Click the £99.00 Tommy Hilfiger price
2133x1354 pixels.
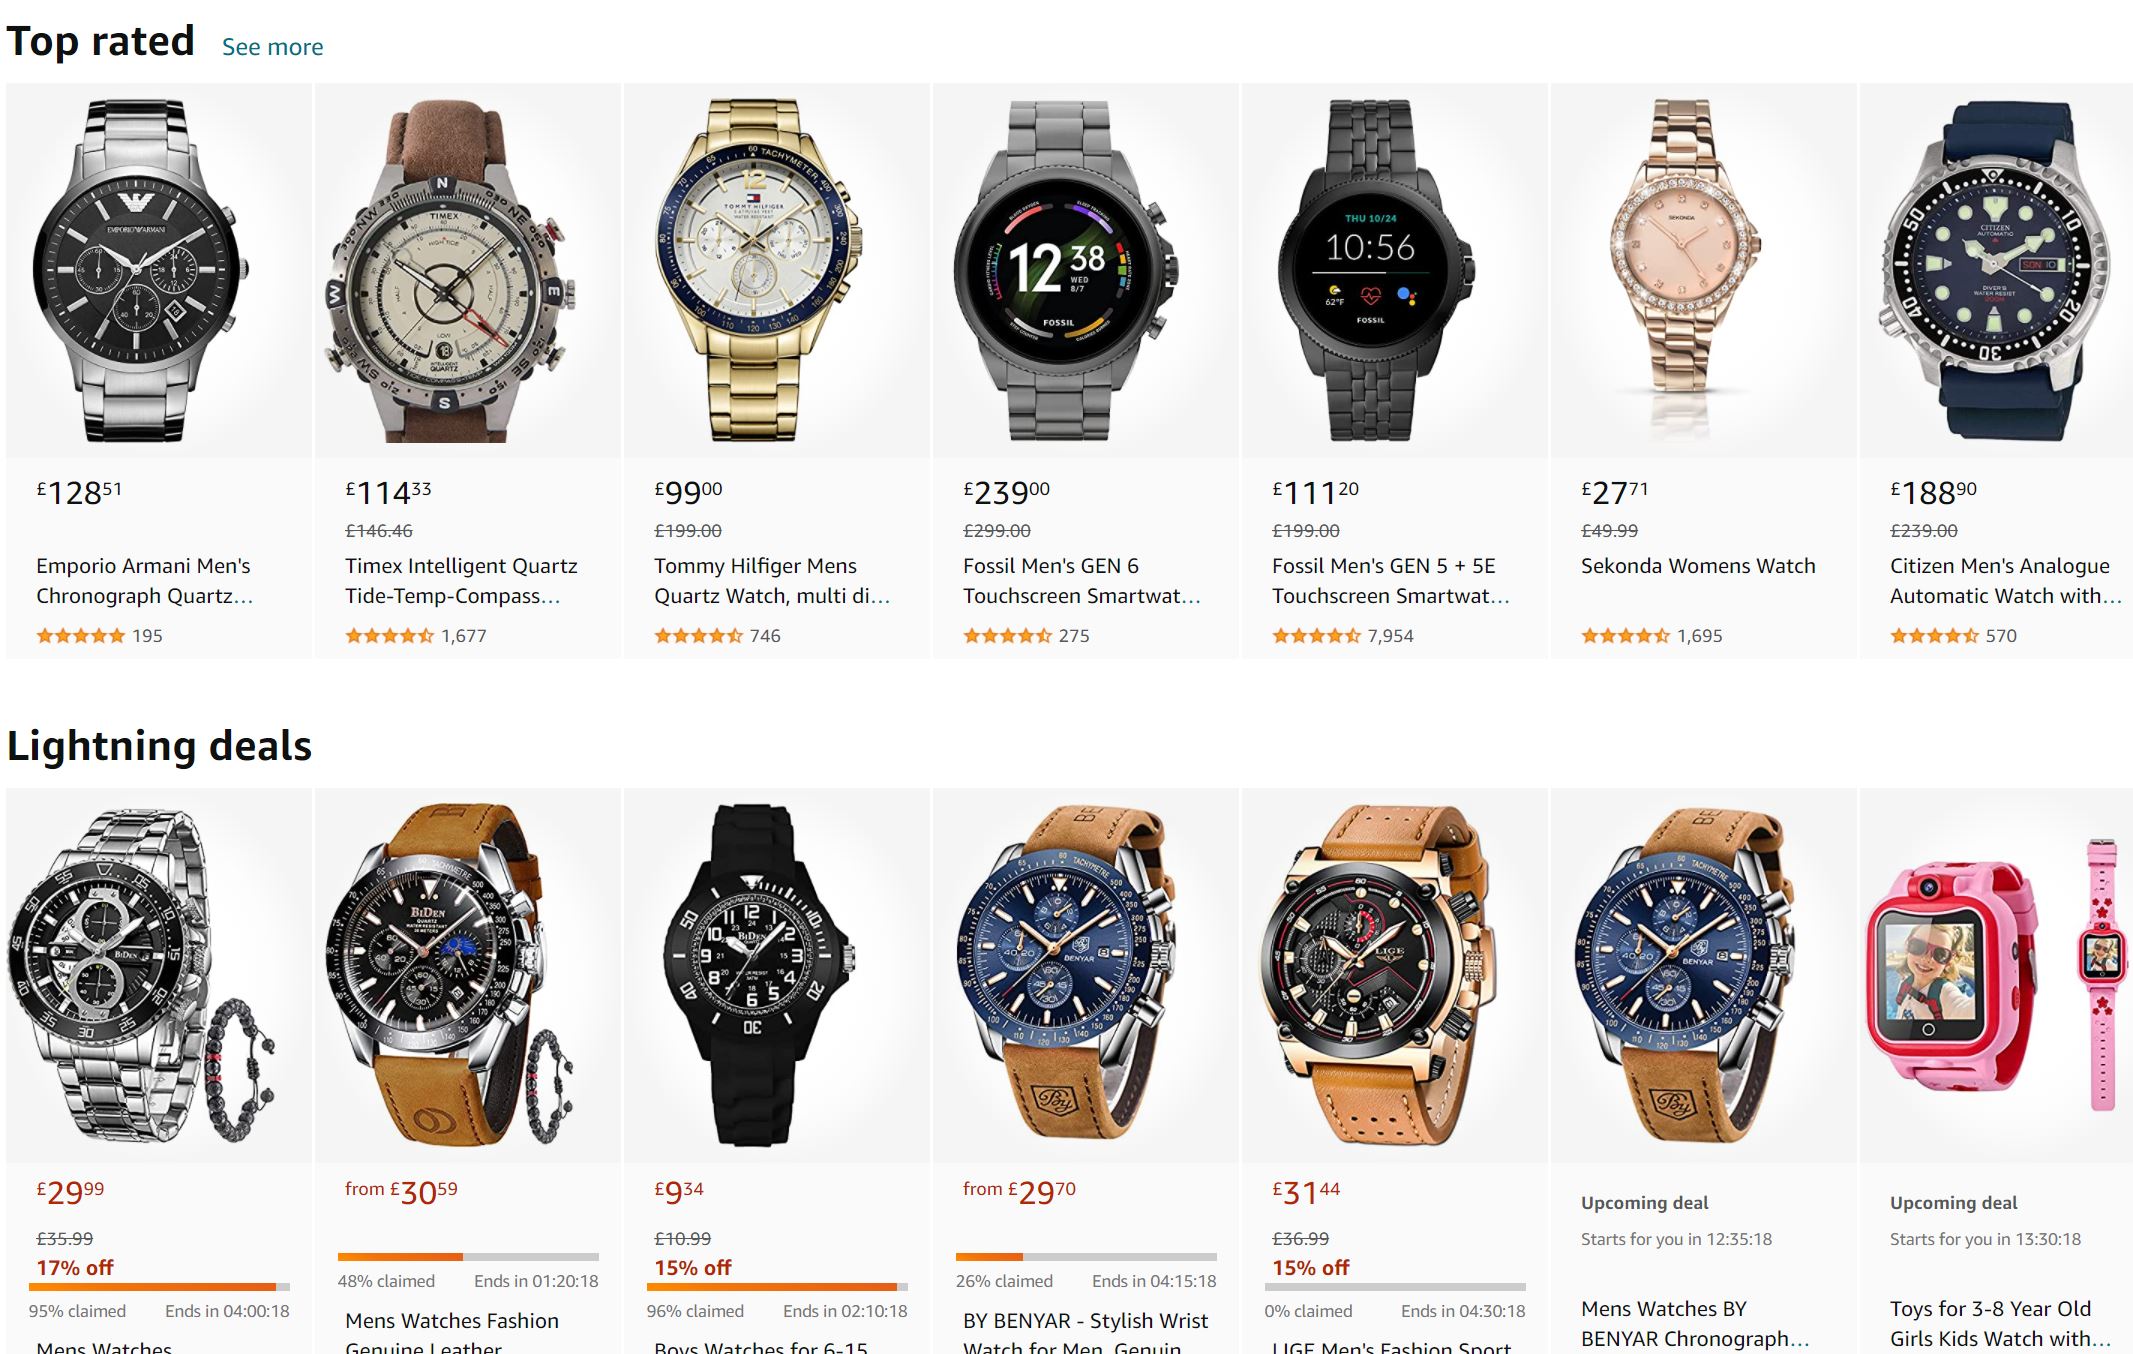(688, 492)
